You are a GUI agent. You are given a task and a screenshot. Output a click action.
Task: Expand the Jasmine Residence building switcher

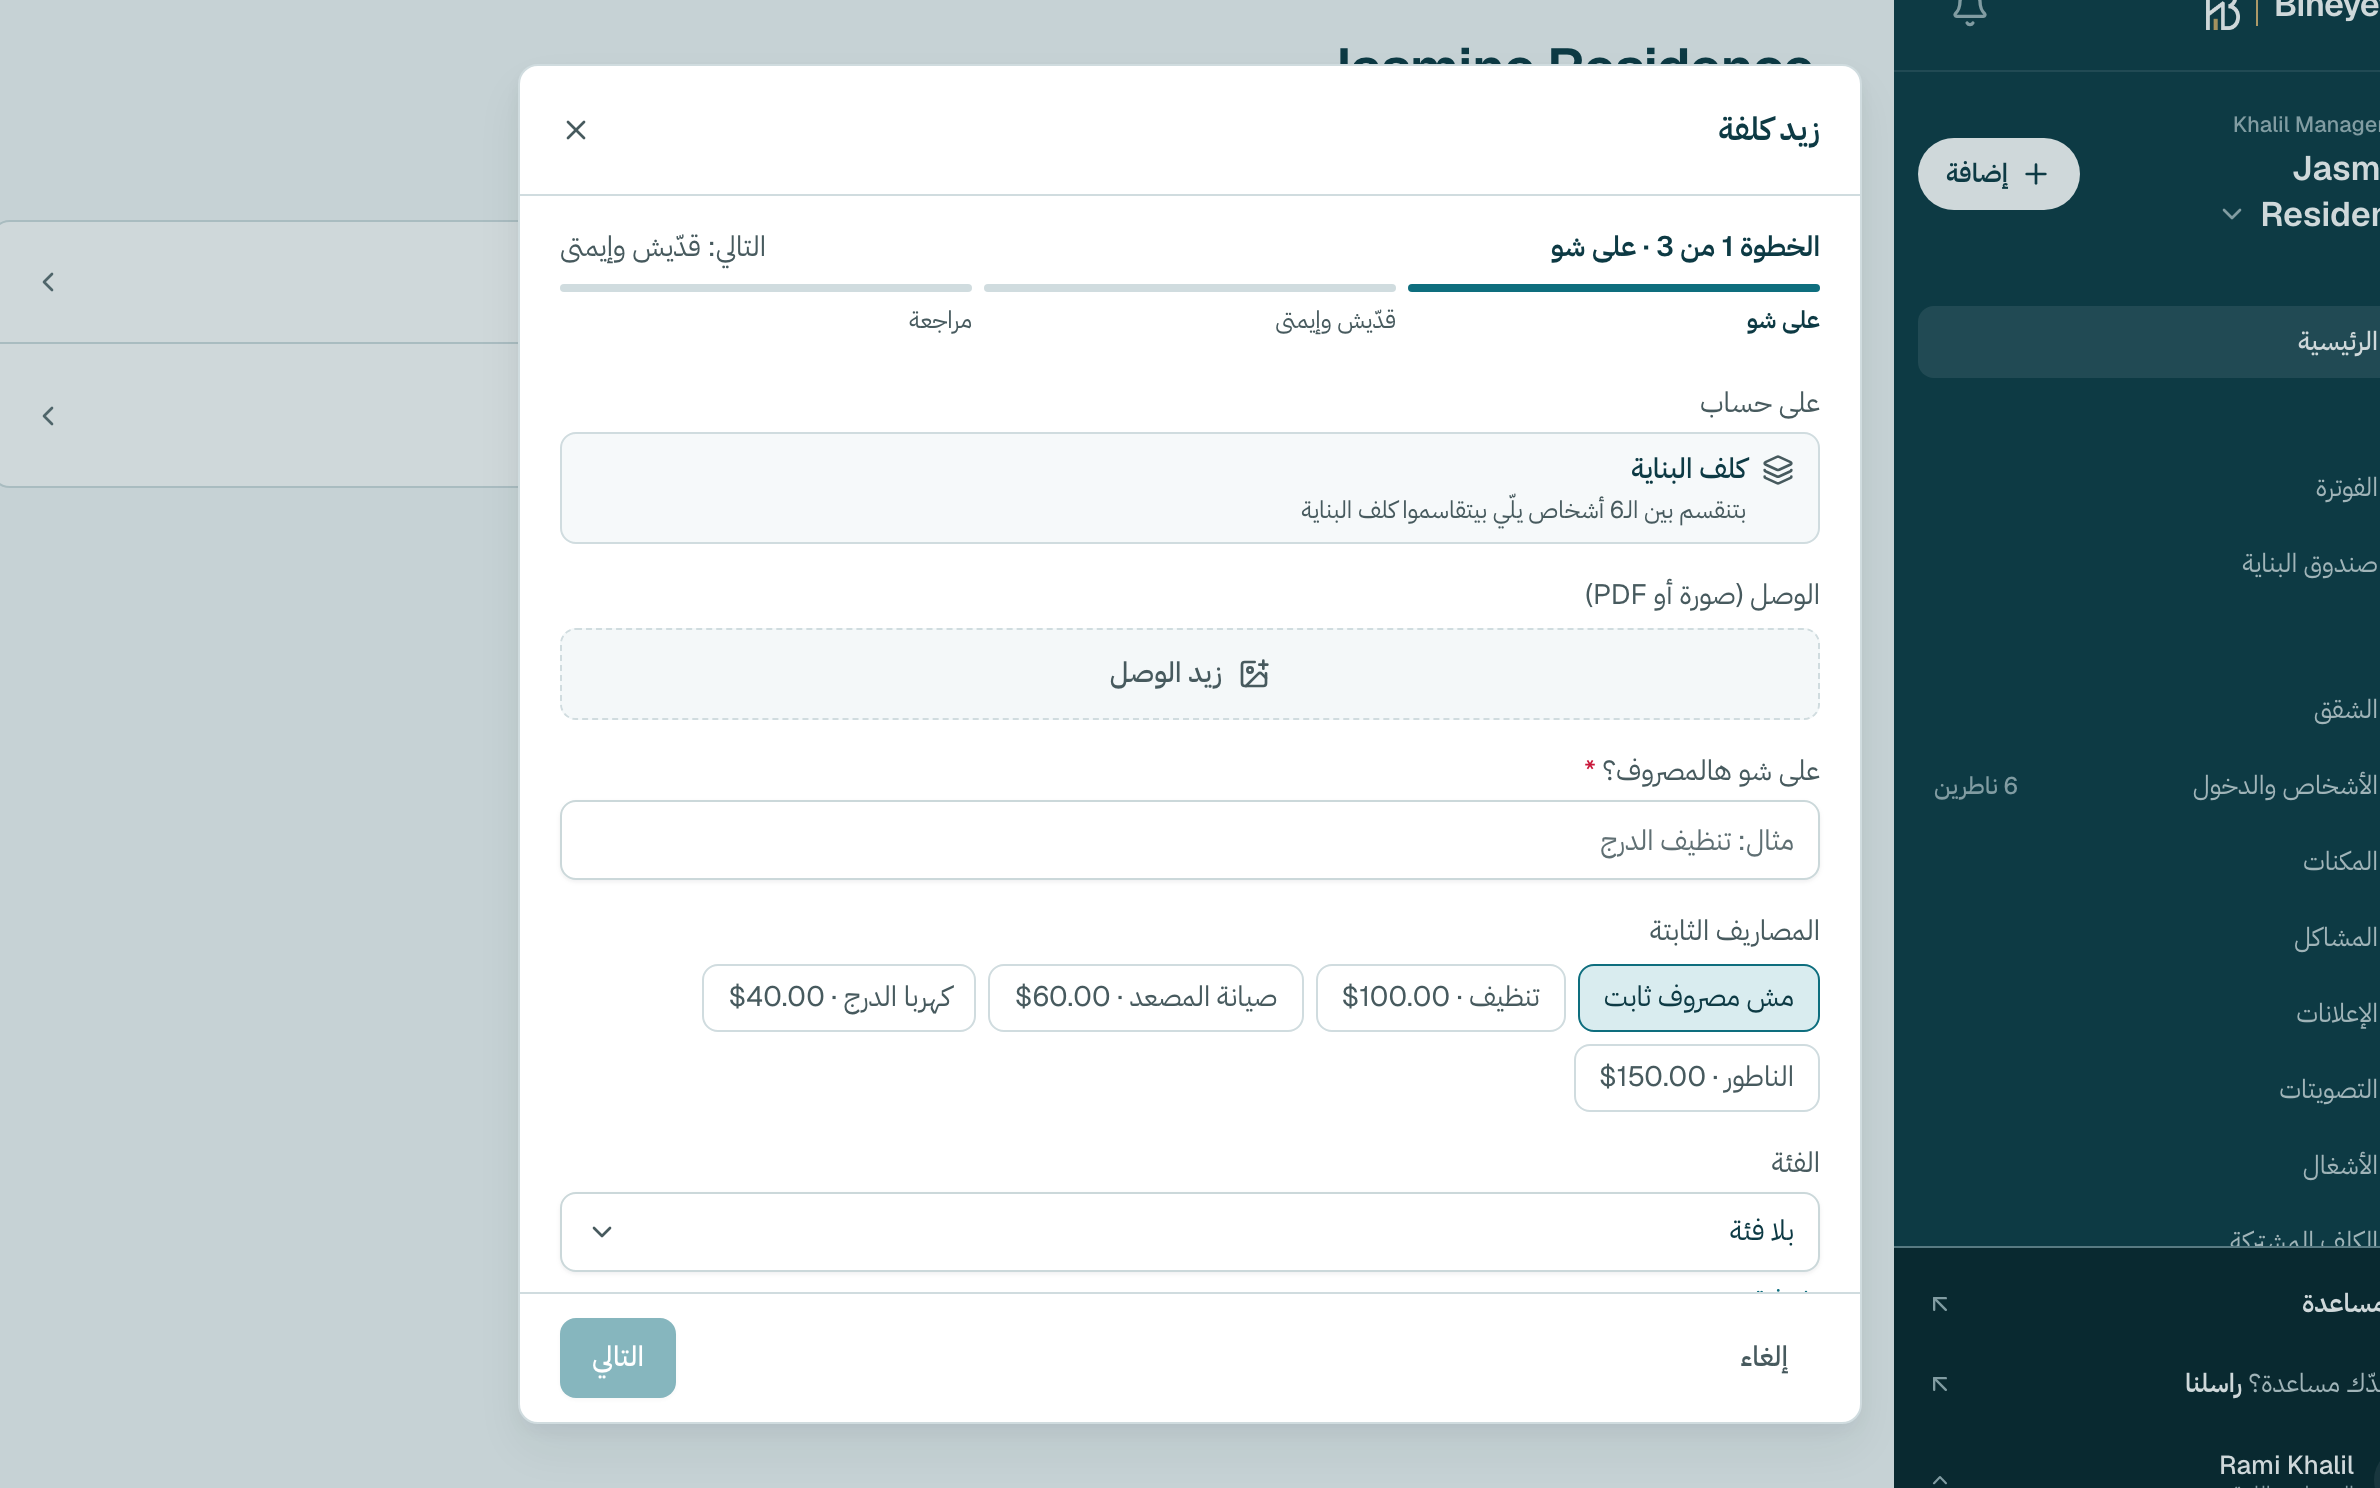click(x=2231, y=214)
